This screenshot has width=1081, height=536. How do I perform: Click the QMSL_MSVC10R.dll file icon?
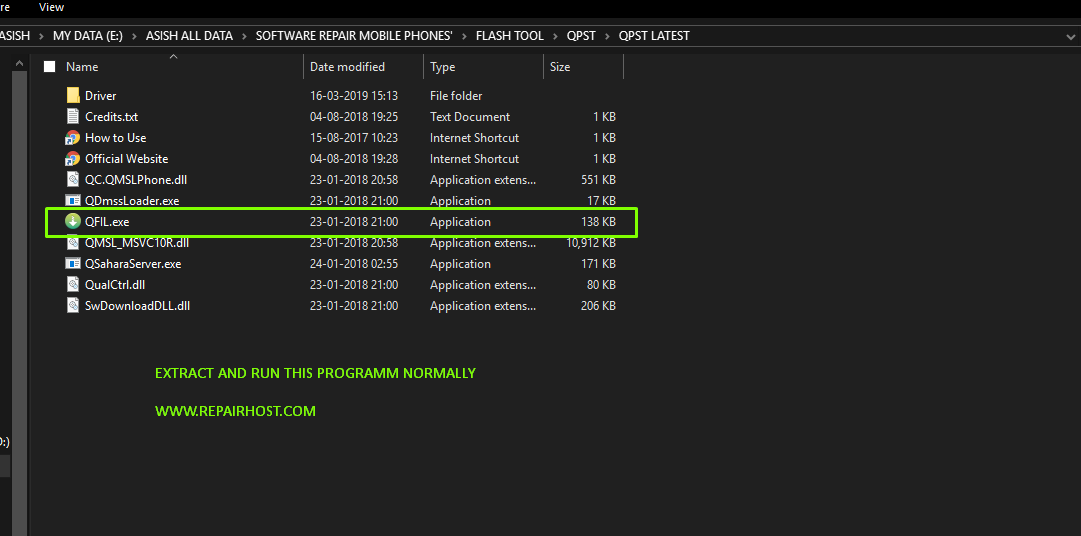pos(73,243)
